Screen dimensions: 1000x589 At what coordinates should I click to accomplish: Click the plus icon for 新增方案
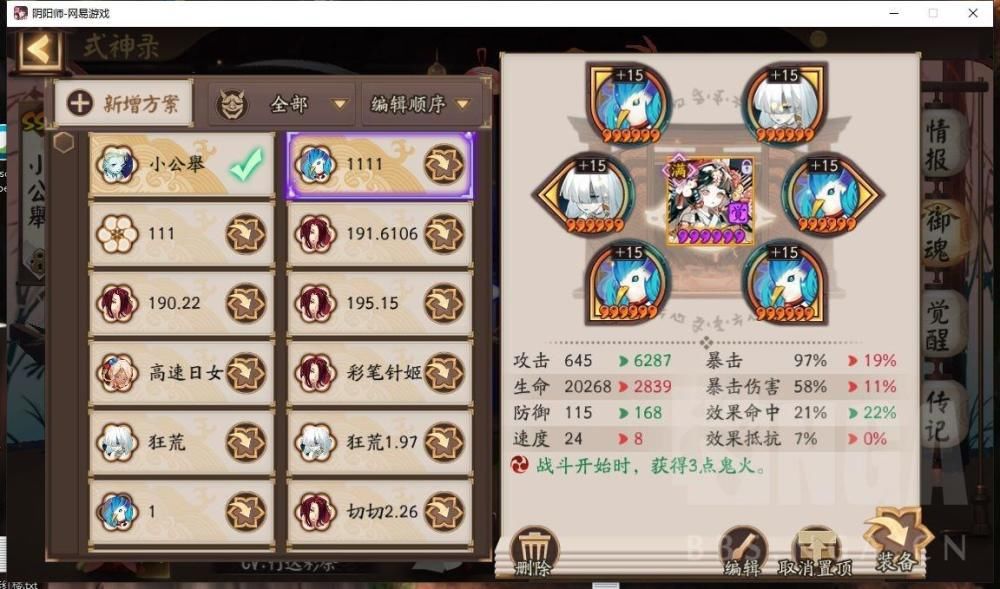click(x=80, y=103)
